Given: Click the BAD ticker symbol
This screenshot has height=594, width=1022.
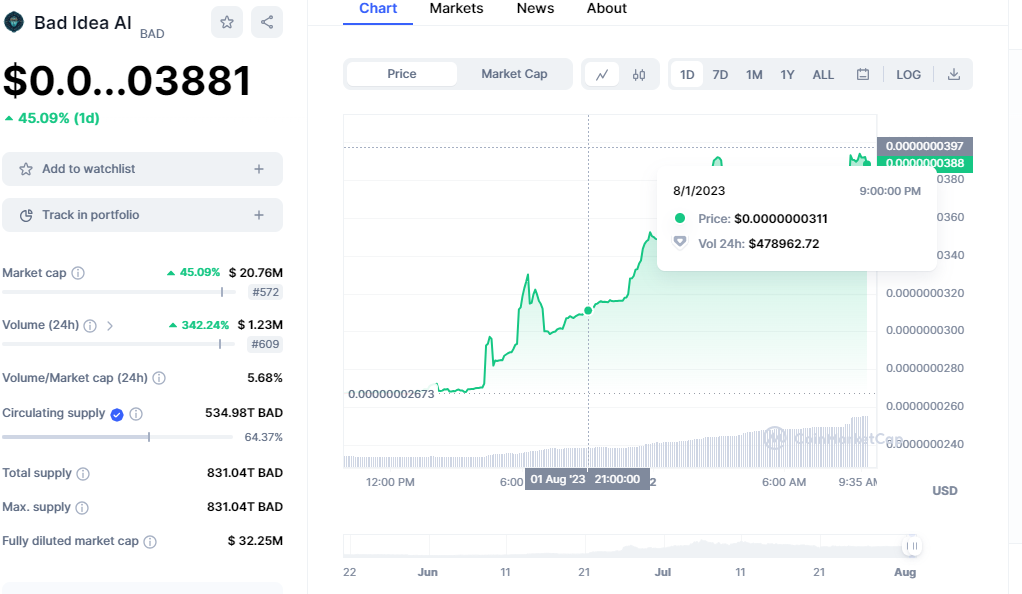Looking at the screenshot, I should (152, 34).
